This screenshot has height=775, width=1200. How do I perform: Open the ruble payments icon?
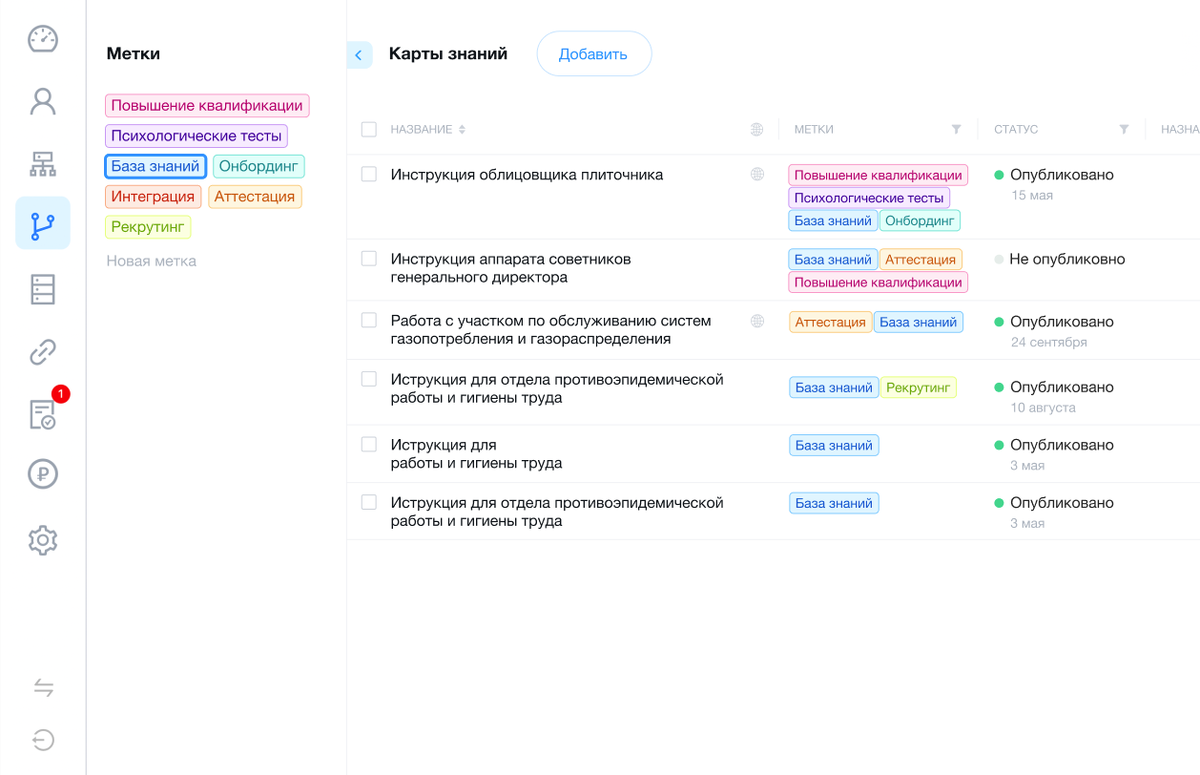point(43,475)
